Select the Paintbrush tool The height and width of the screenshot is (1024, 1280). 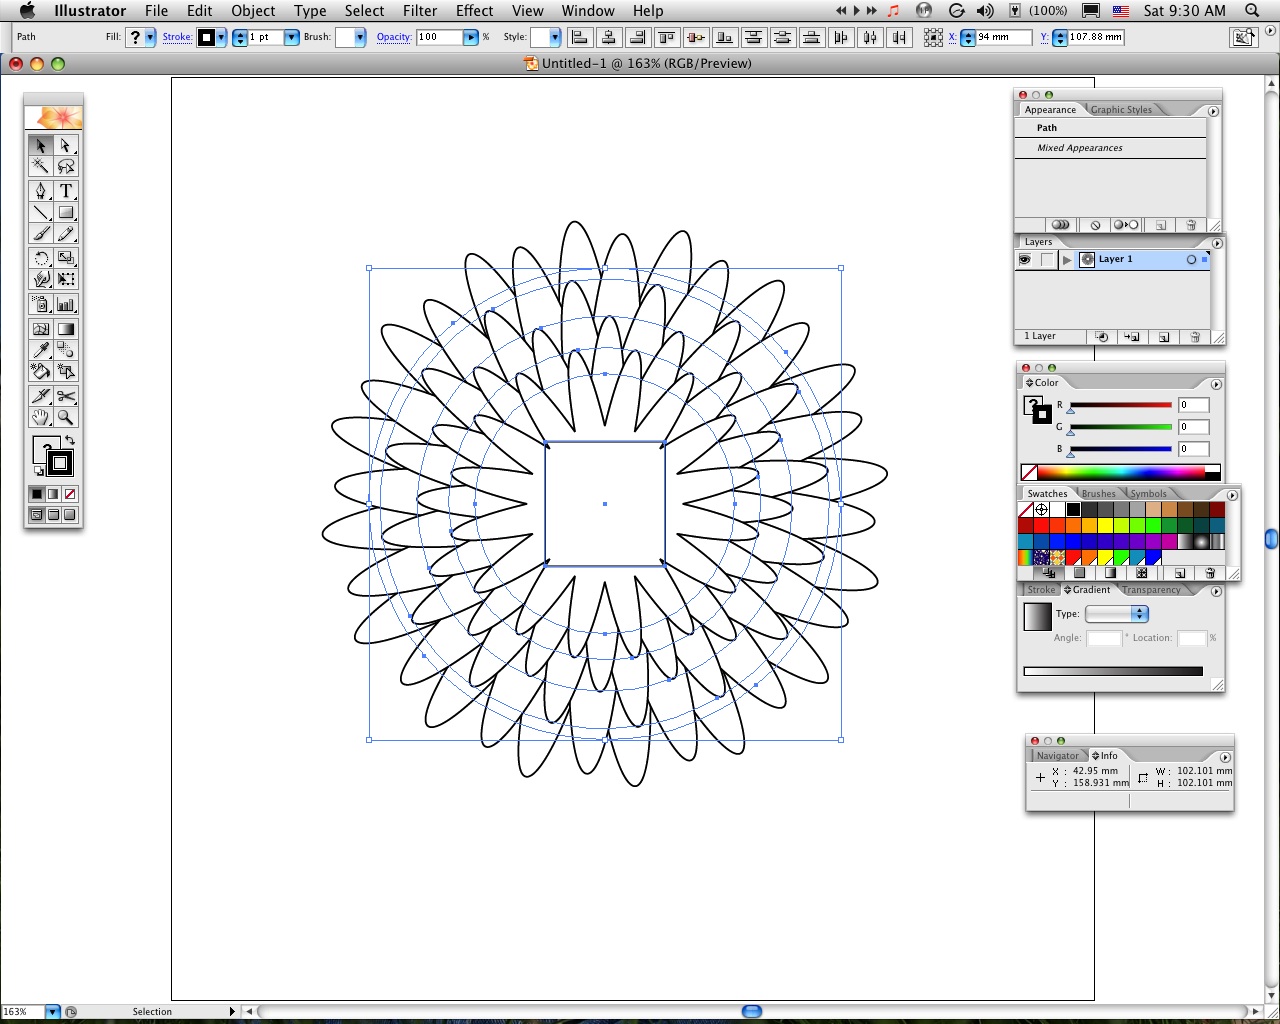(40, 234)
